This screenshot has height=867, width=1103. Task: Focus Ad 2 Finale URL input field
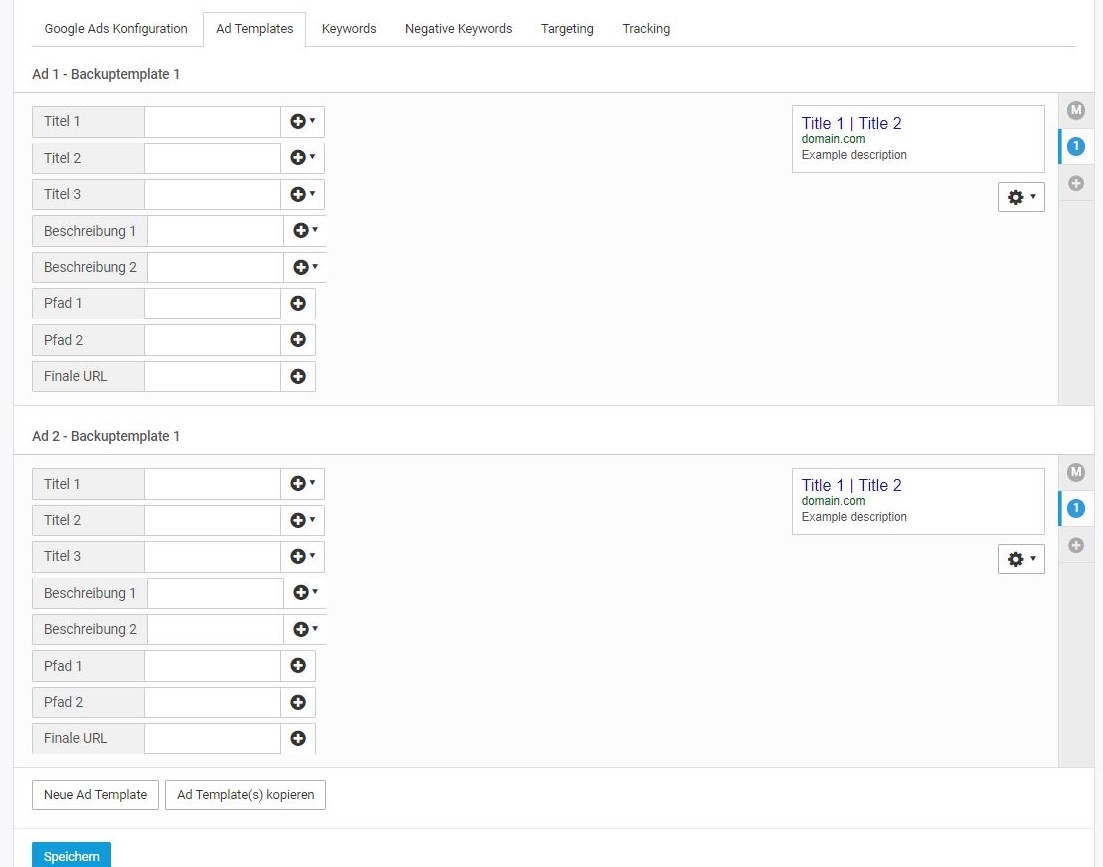[212, 738]
